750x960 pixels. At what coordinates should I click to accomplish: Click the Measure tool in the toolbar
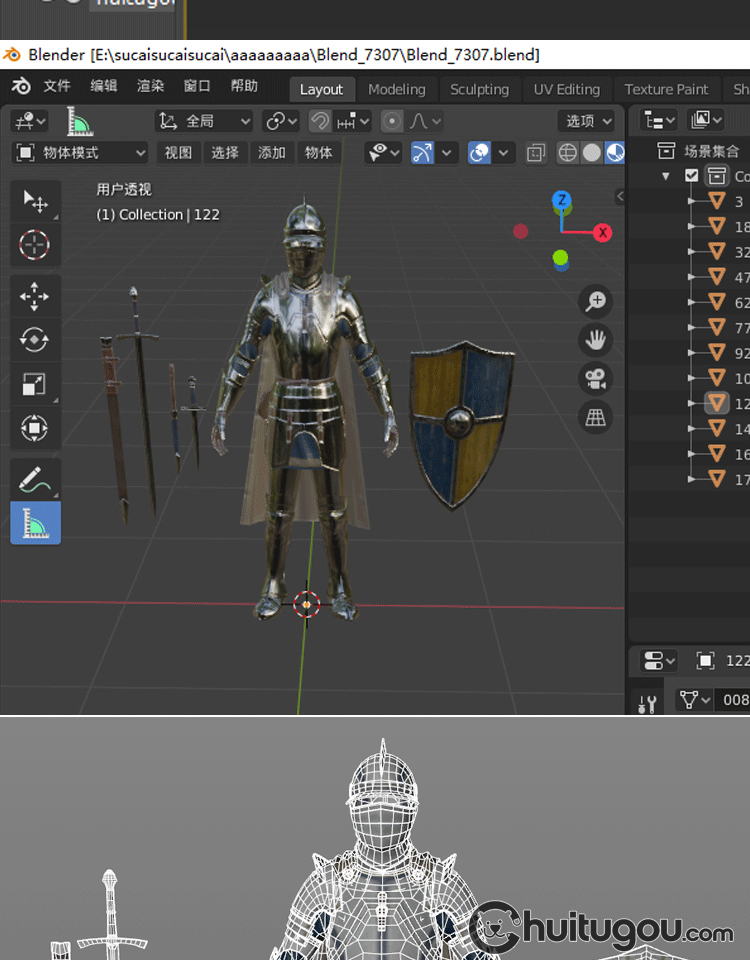[35, 523]
